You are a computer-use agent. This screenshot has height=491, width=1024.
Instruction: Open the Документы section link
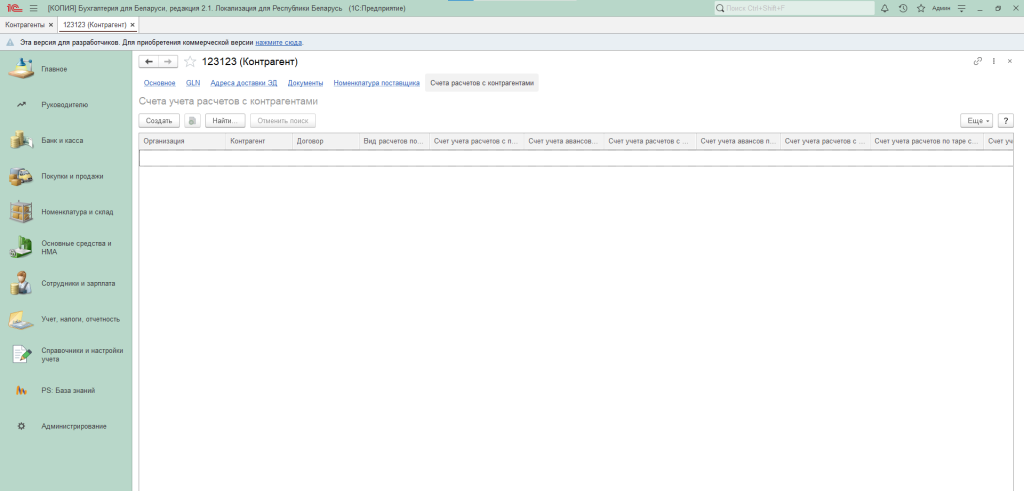click(x=305, y=83)
